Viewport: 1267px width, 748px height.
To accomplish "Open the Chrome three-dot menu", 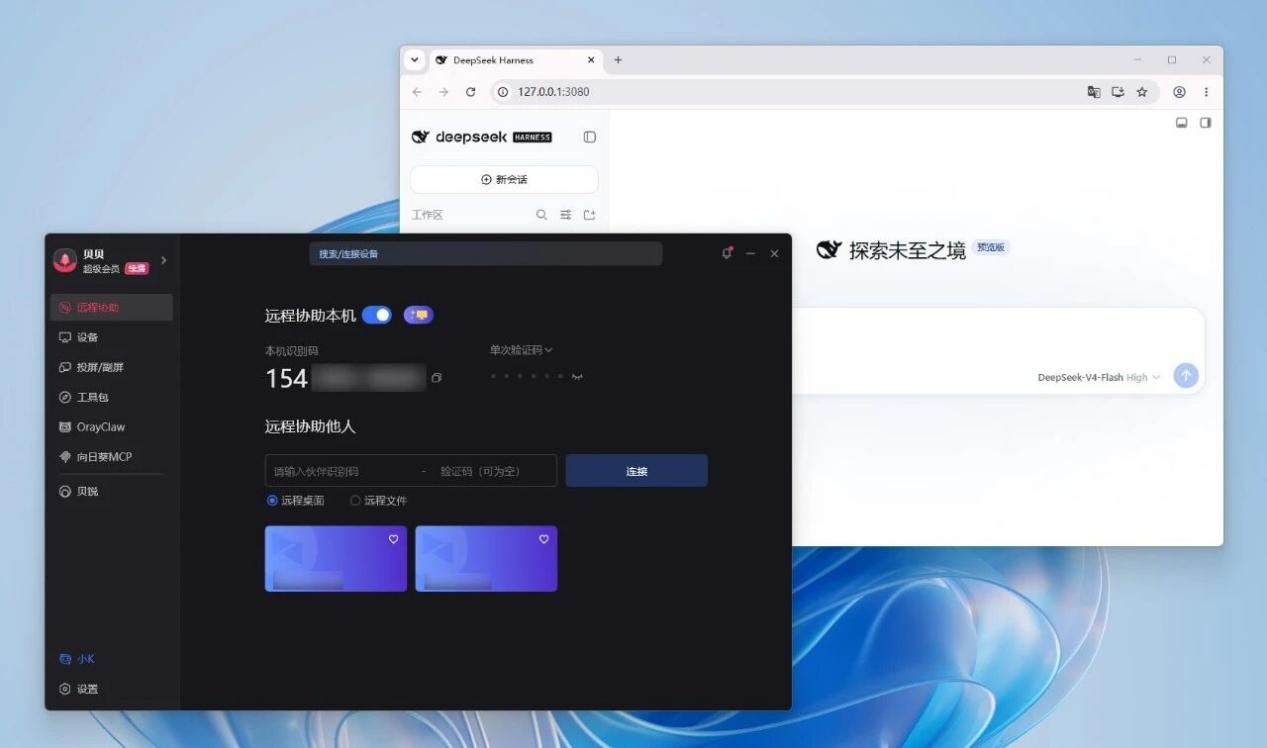I will point(1207,92).
